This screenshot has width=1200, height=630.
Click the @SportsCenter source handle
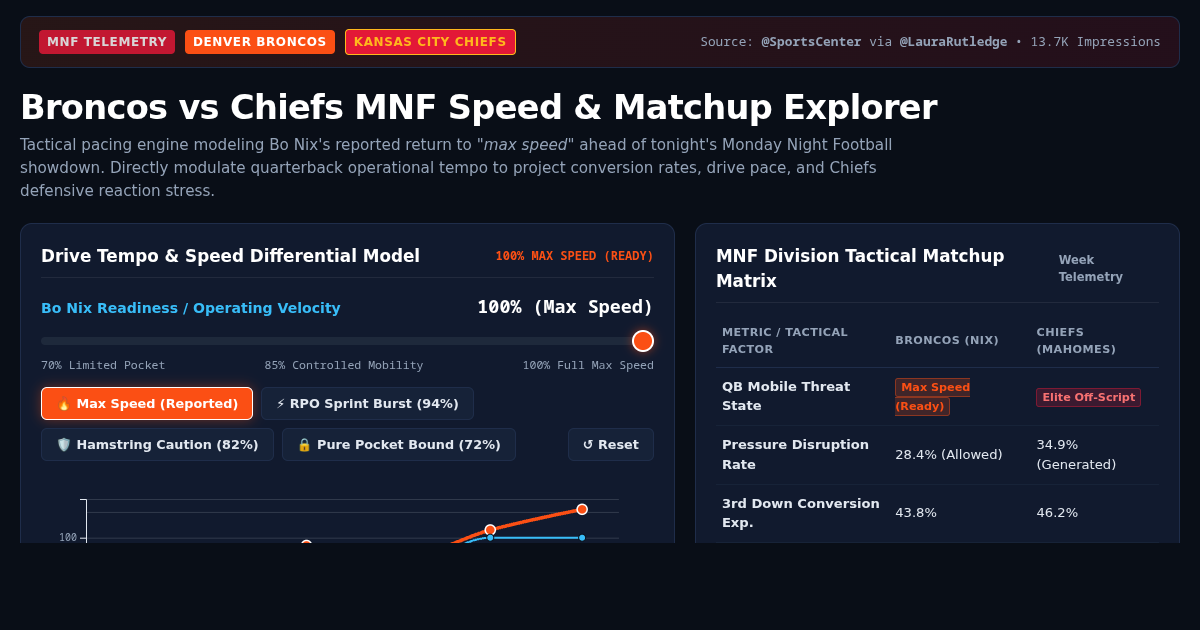click(811, 42)
